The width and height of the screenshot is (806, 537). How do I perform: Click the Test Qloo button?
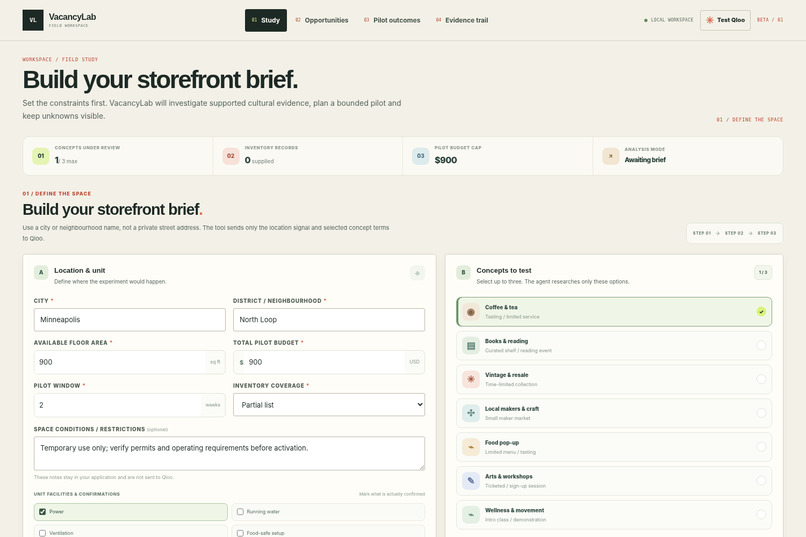[725, 20]
